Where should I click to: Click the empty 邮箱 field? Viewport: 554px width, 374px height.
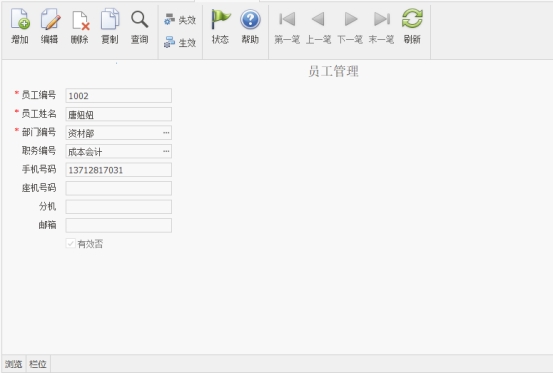pos(119,225)
